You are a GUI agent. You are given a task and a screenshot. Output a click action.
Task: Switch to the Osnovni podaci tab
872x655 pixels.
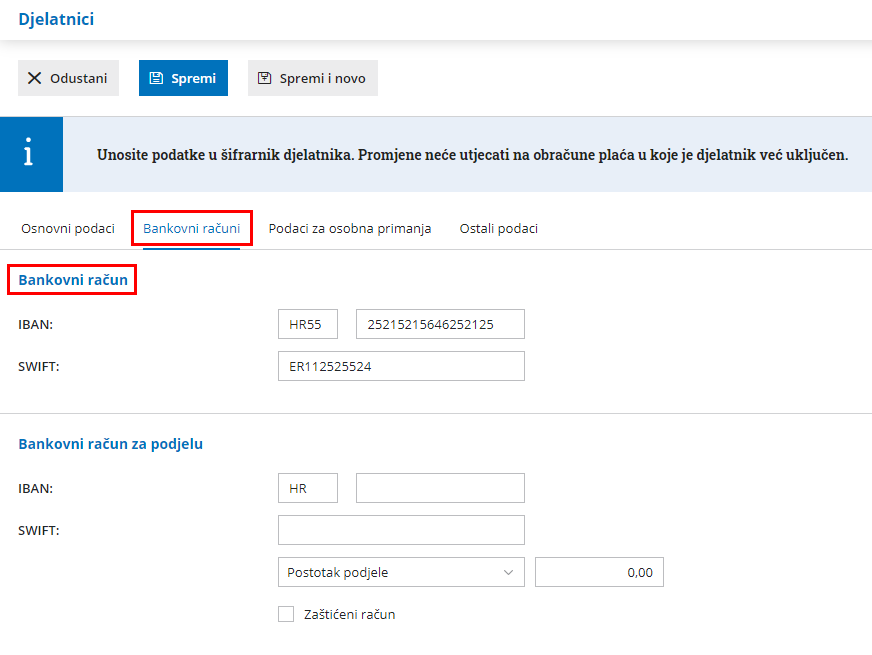(x=67, y=228)
